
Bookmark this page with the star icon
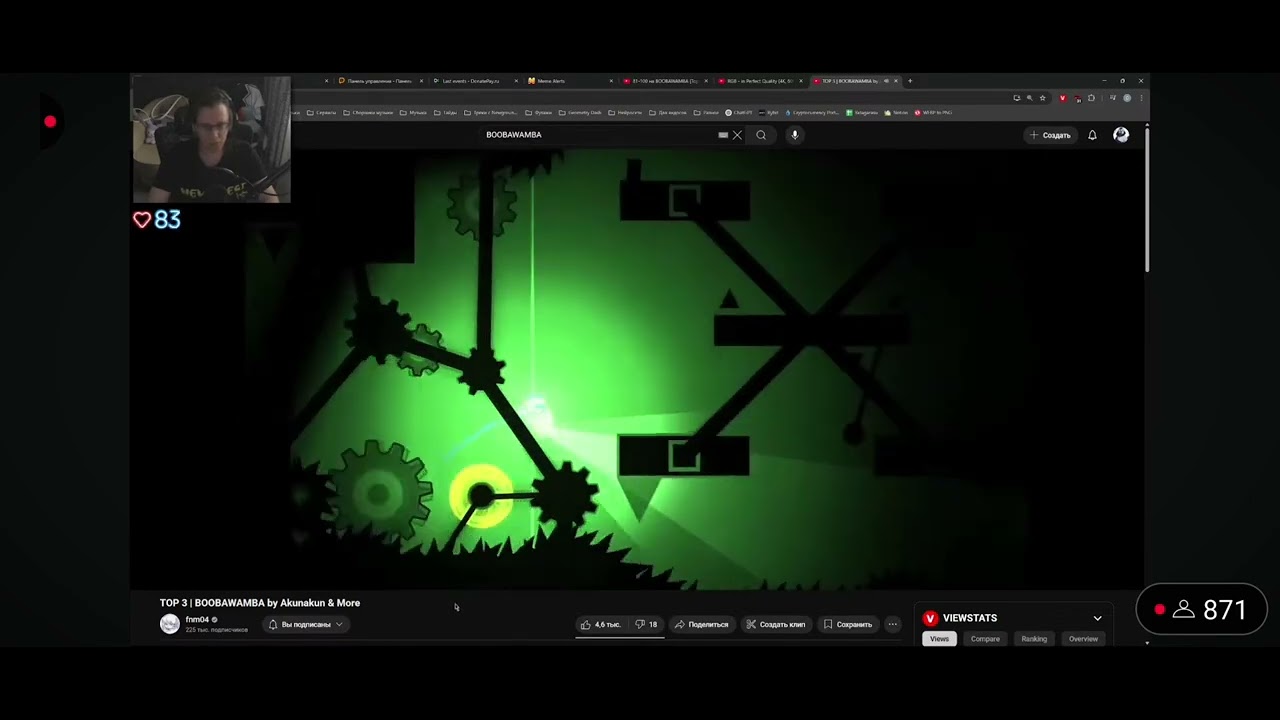coord(1042,98)
